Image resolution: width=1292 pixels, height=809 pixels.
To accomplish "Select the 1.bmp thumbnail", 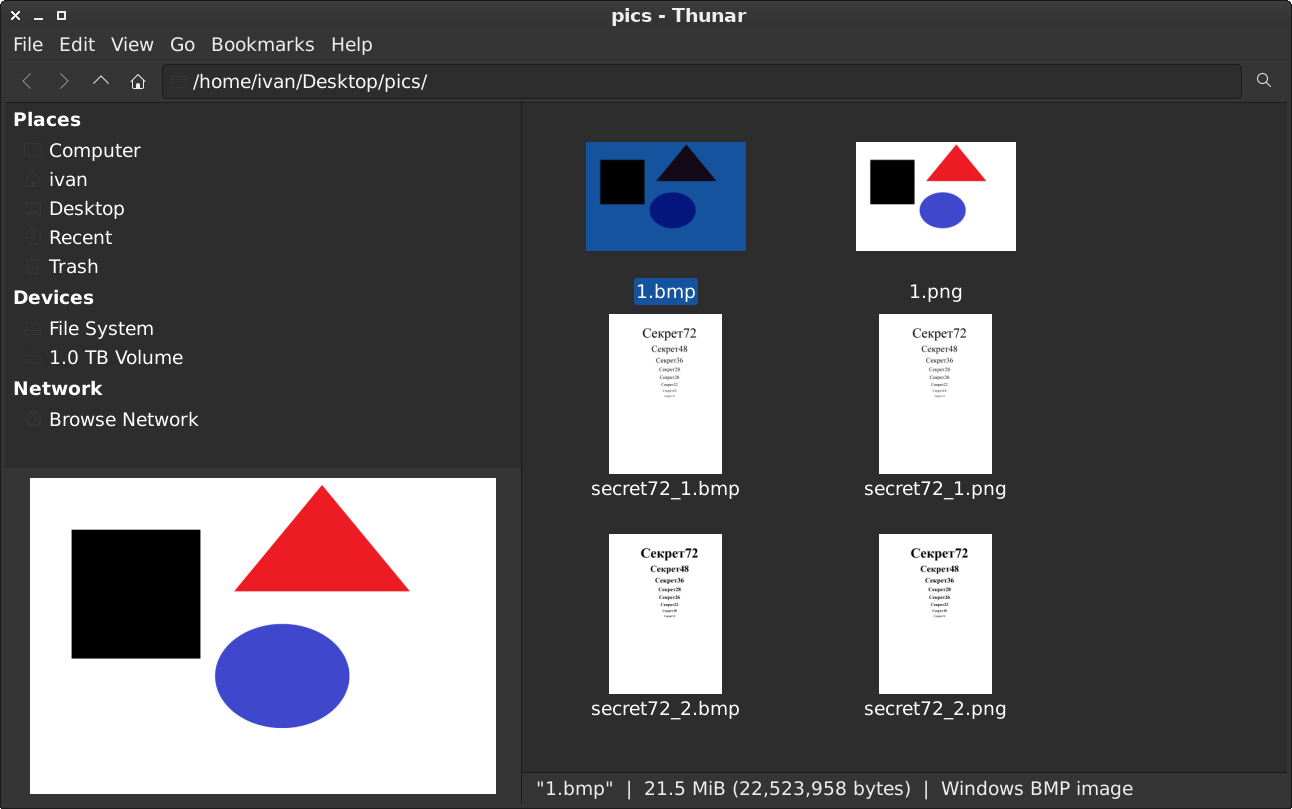I will click(x=666, y=196).
